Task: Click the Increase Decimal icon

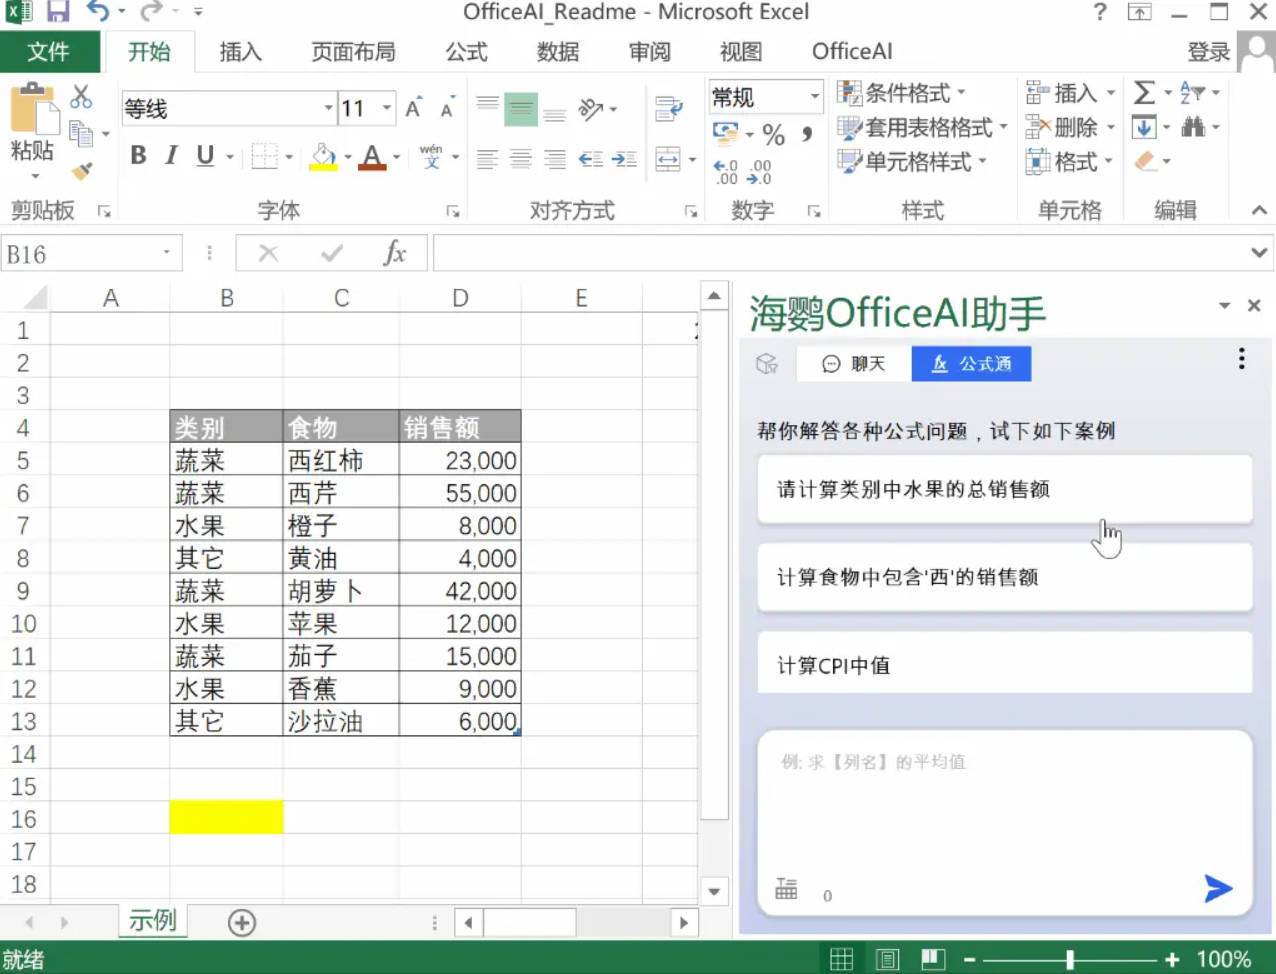Action: point(726,172)
